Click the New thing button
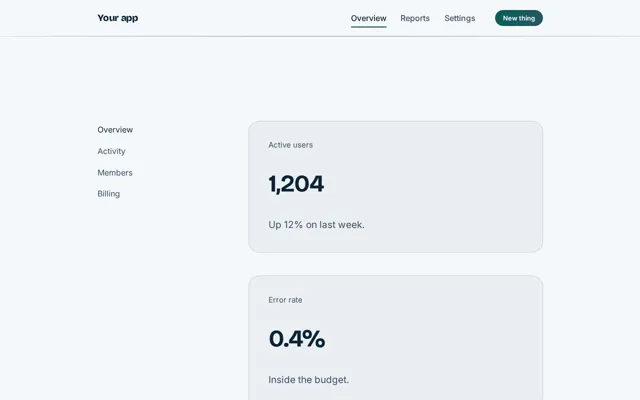The height and width of the screenshot is (400, 640). point(519,18)
